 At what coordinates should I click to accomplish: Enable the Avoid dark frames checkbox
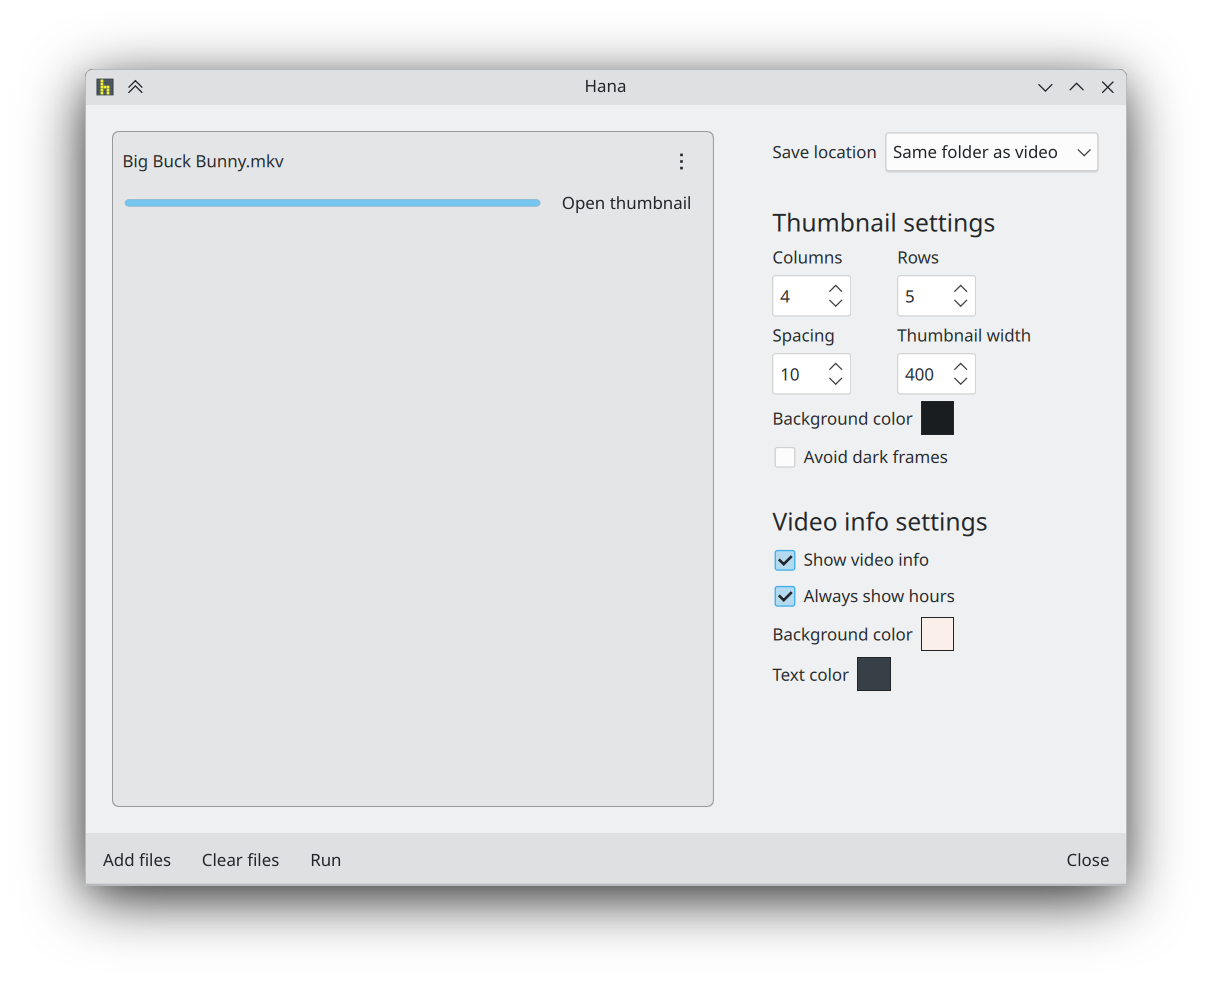pos(785,457)
